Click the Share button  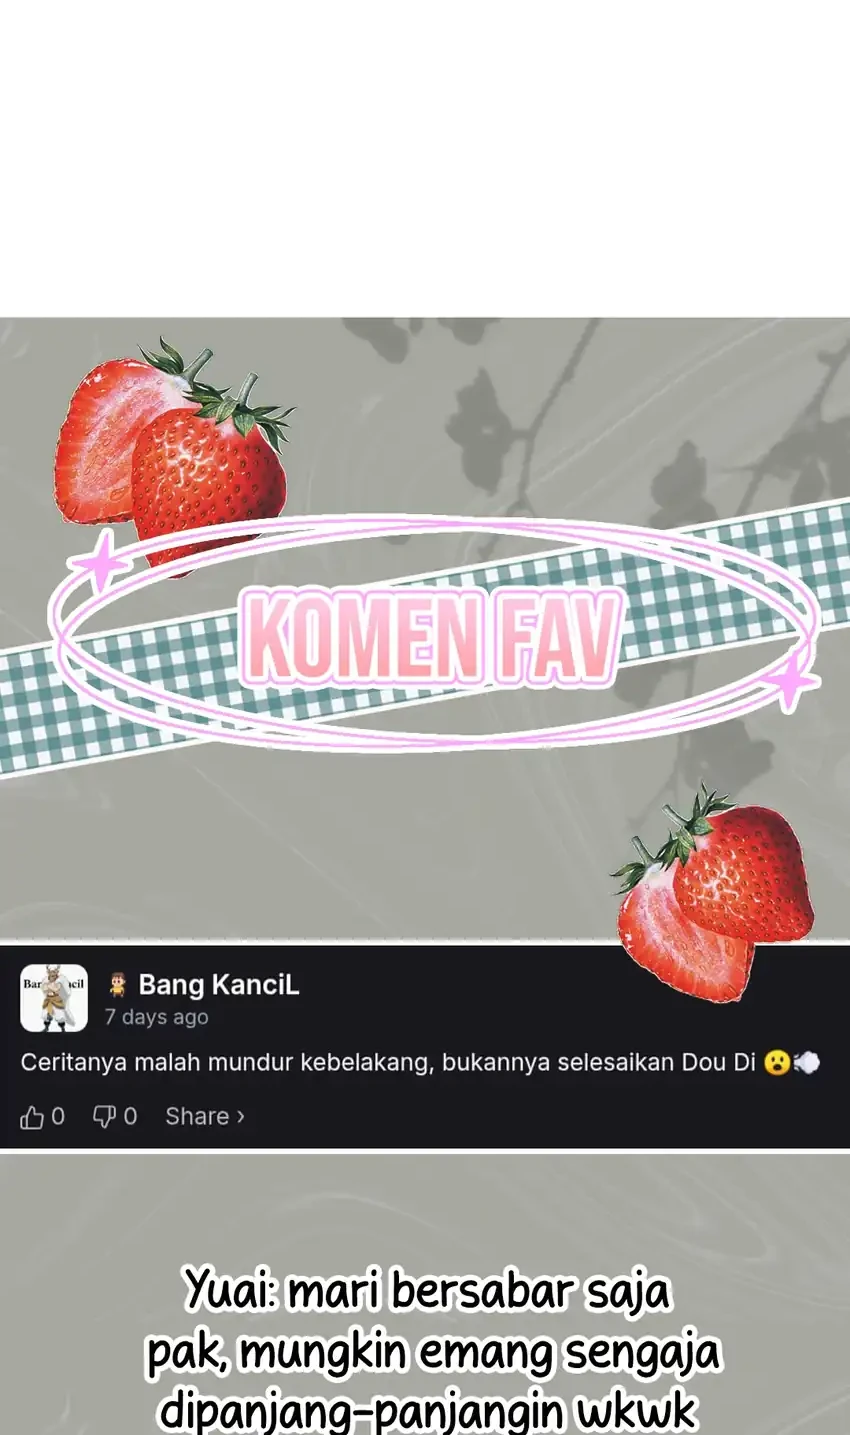(205, 1117)
